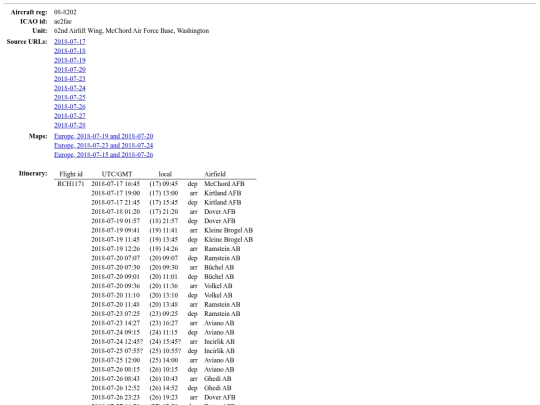Viewport: 540px width, 405px height.
Task: Click the 2018-07-20 source link
Action: tap(70, 70)
